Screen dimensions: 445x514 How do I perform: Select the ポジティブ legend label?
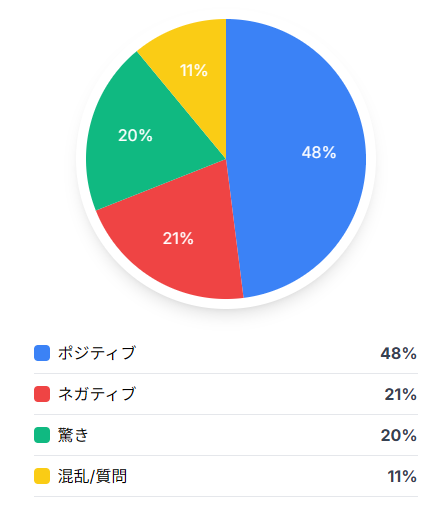pyautogui.click(x=97, y=353)
